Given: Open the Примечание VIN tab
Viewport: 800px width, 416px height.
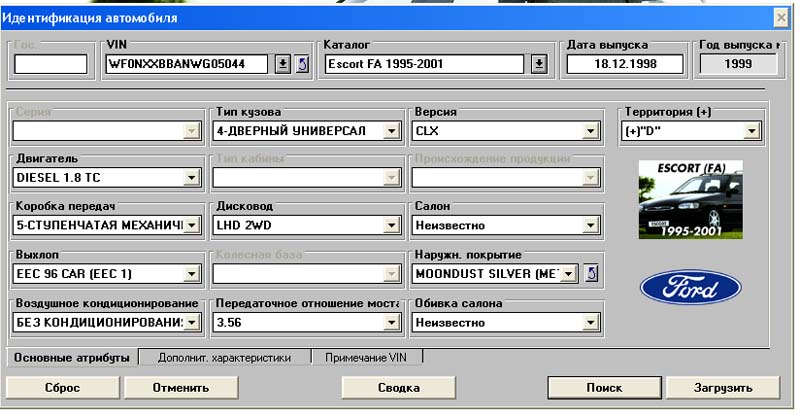Looking at the screenshot, I should [366, 357].
